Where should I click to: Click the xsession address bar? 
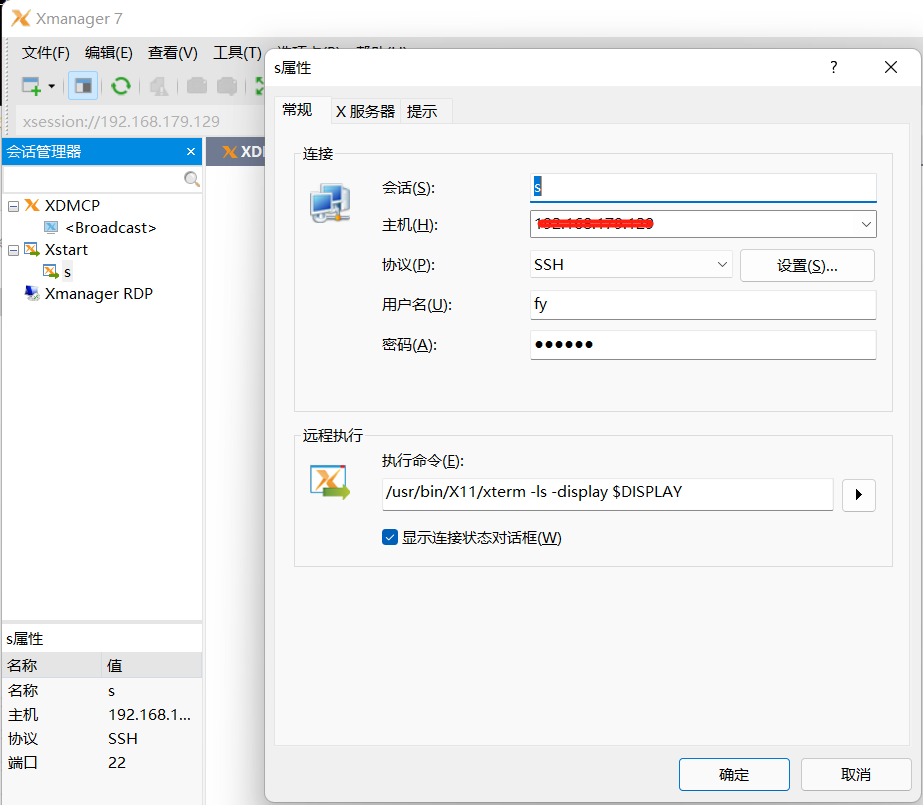point(139,121)
